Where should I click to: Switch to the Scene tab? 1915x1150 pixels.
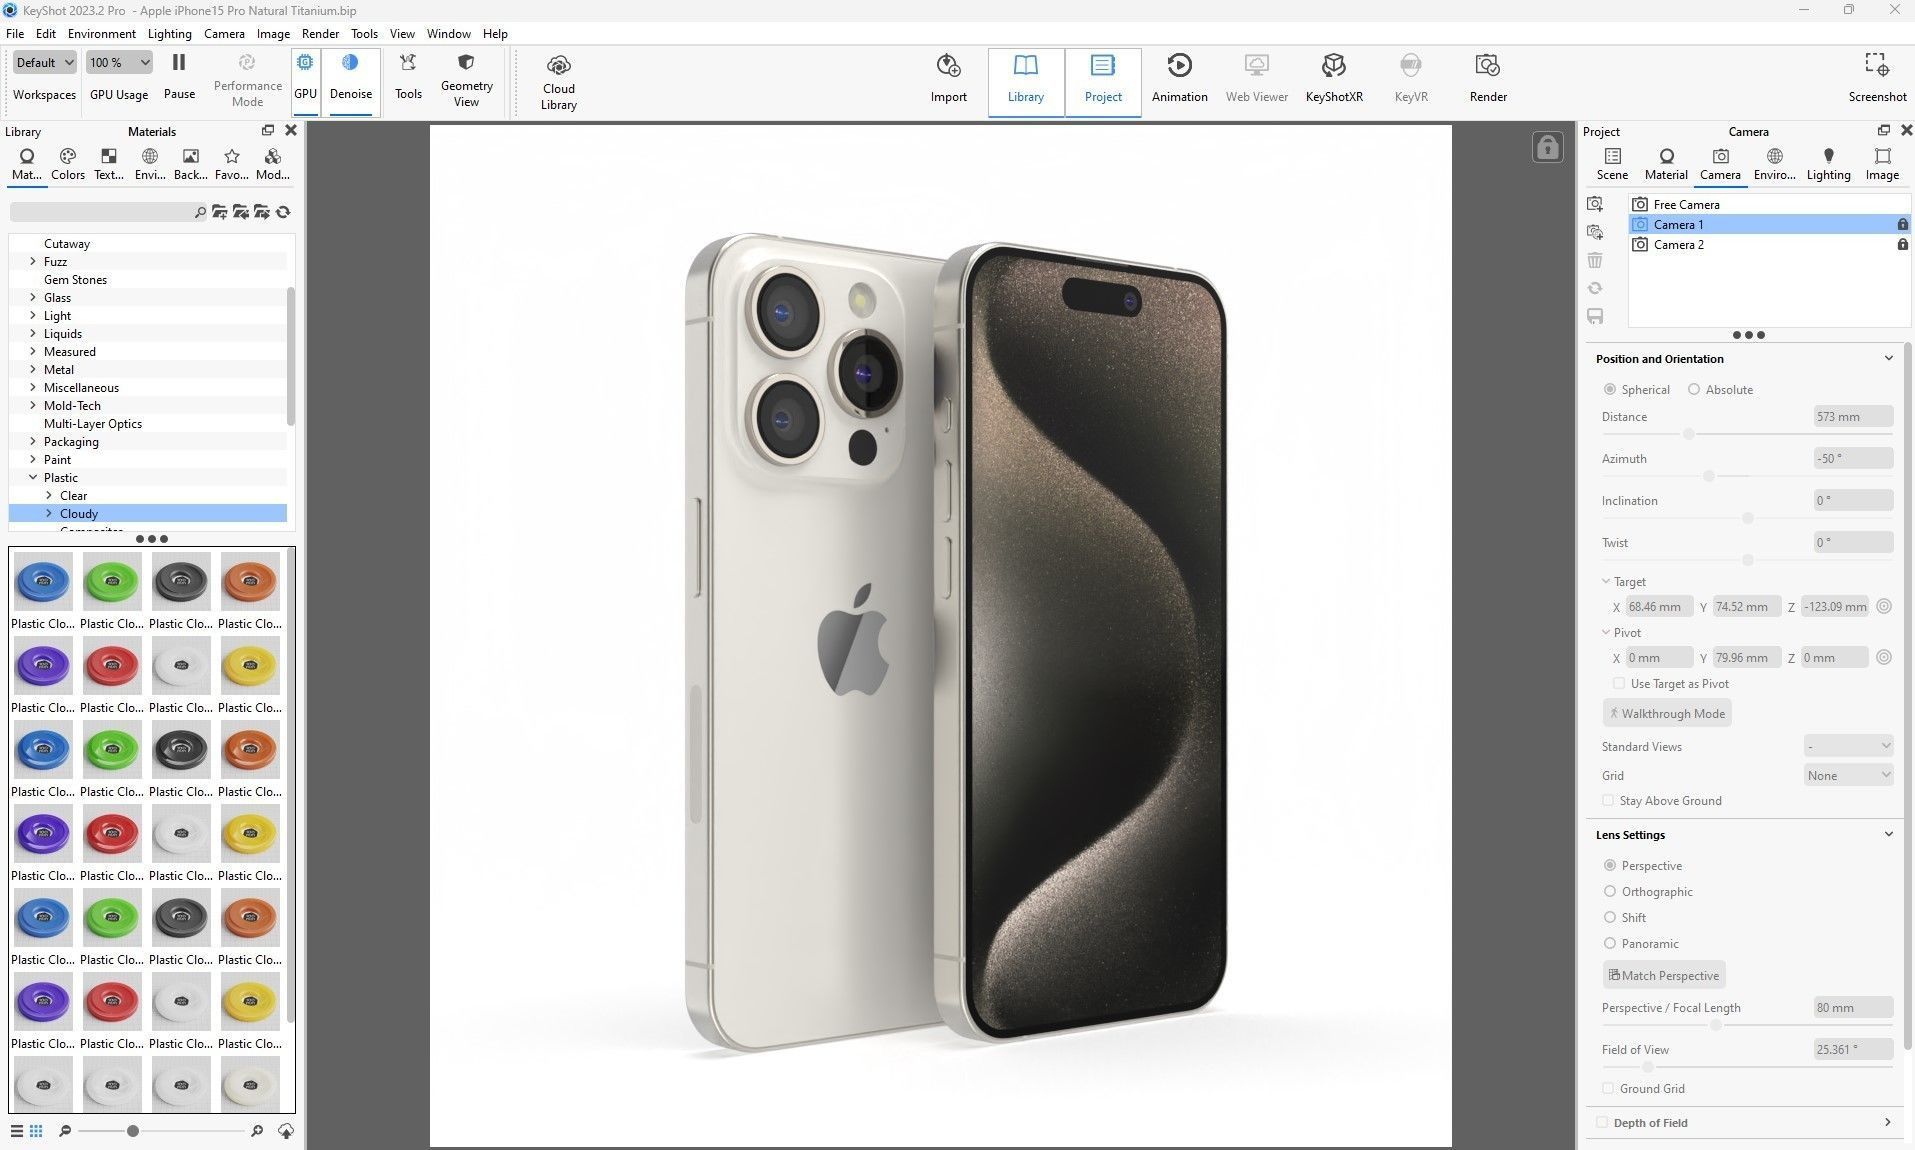[x=1611, y=164]
